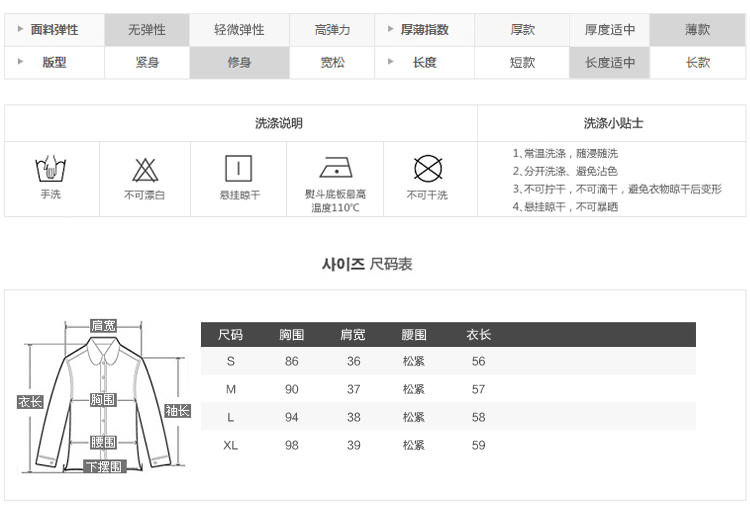Viewport: 750px width, 506px height.
Task: Select the 高弹力 elasticity option
Action: (332, 30)
